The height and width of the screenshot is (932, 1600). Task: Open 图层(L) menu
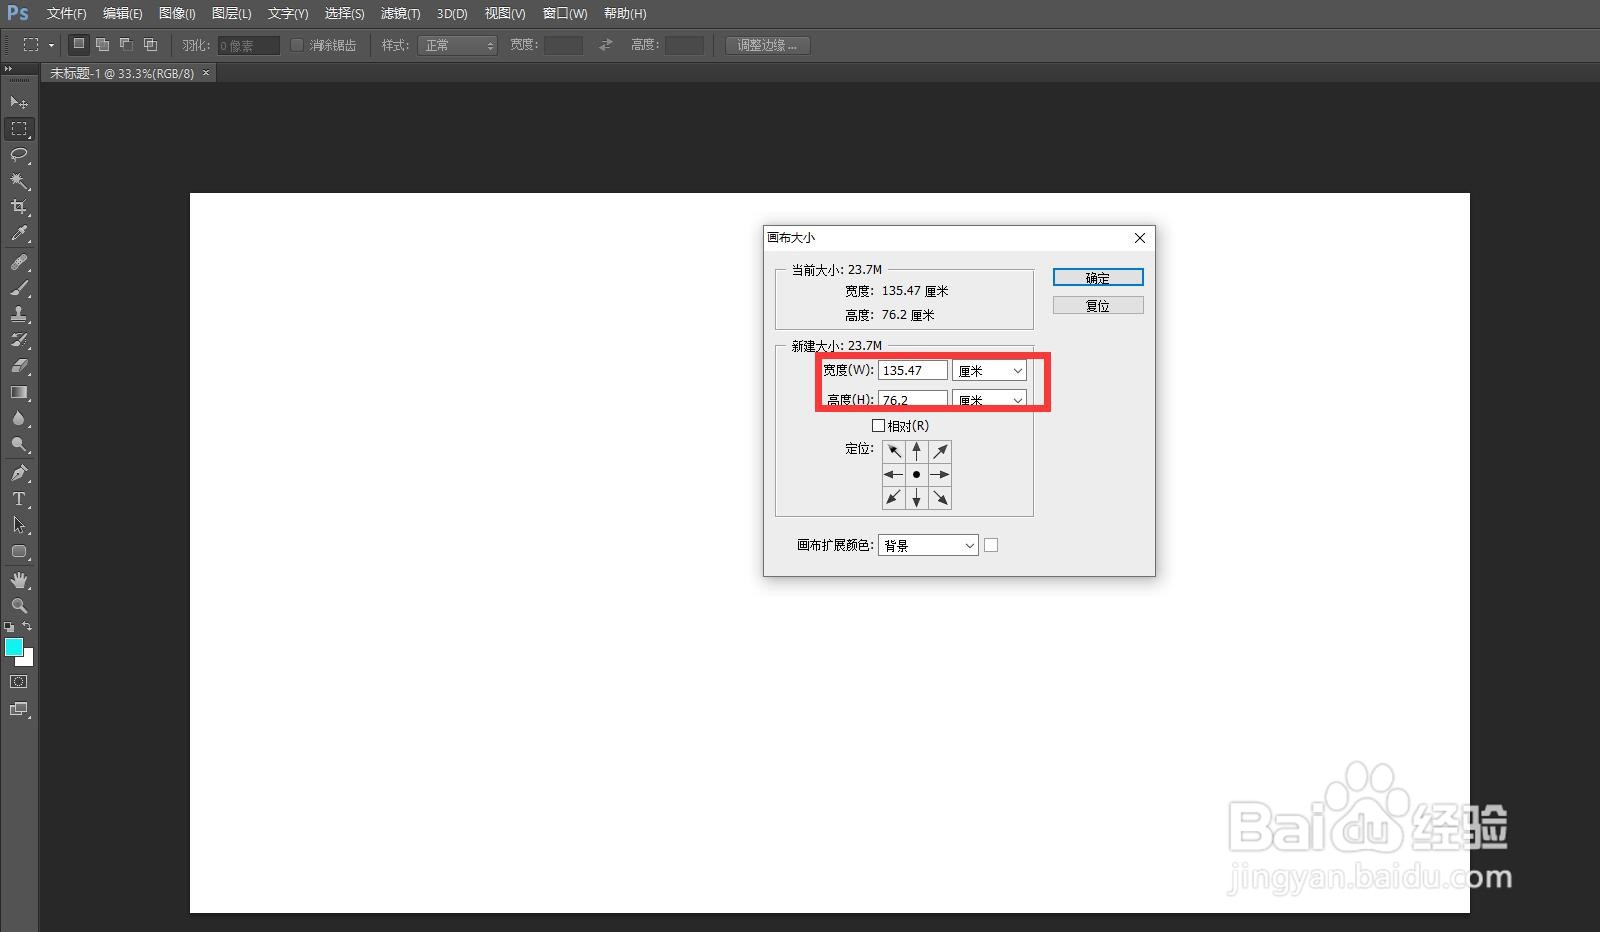click(231, 13)
